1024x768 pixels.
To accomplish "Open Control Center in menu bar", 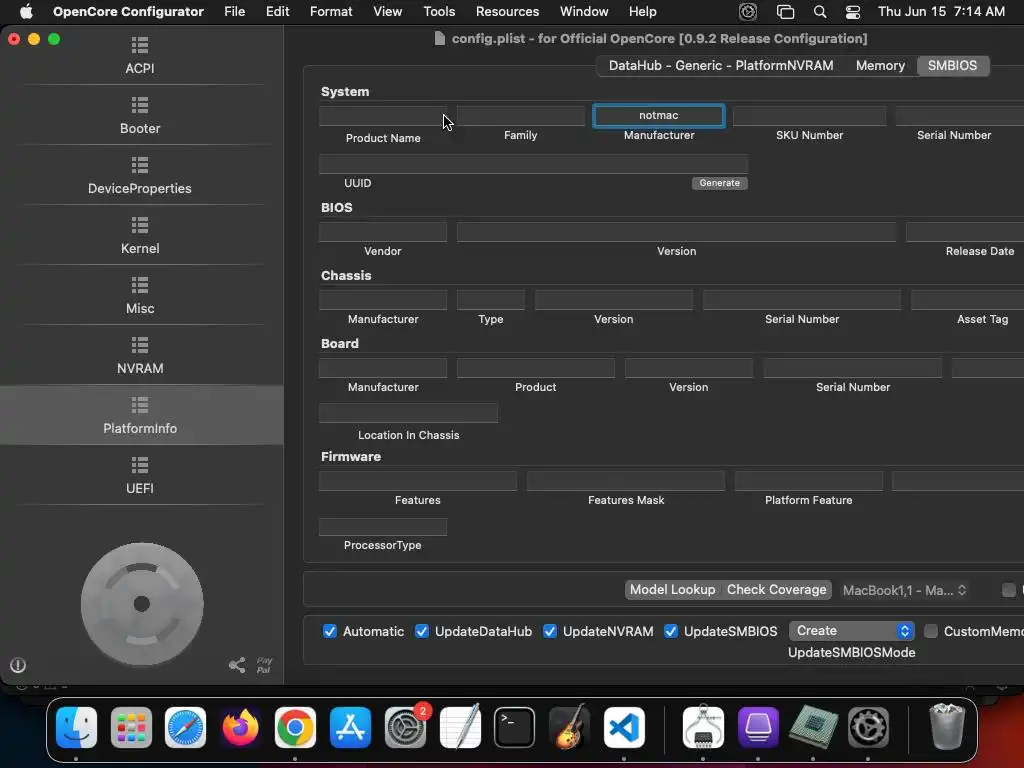I will (852, 12).
